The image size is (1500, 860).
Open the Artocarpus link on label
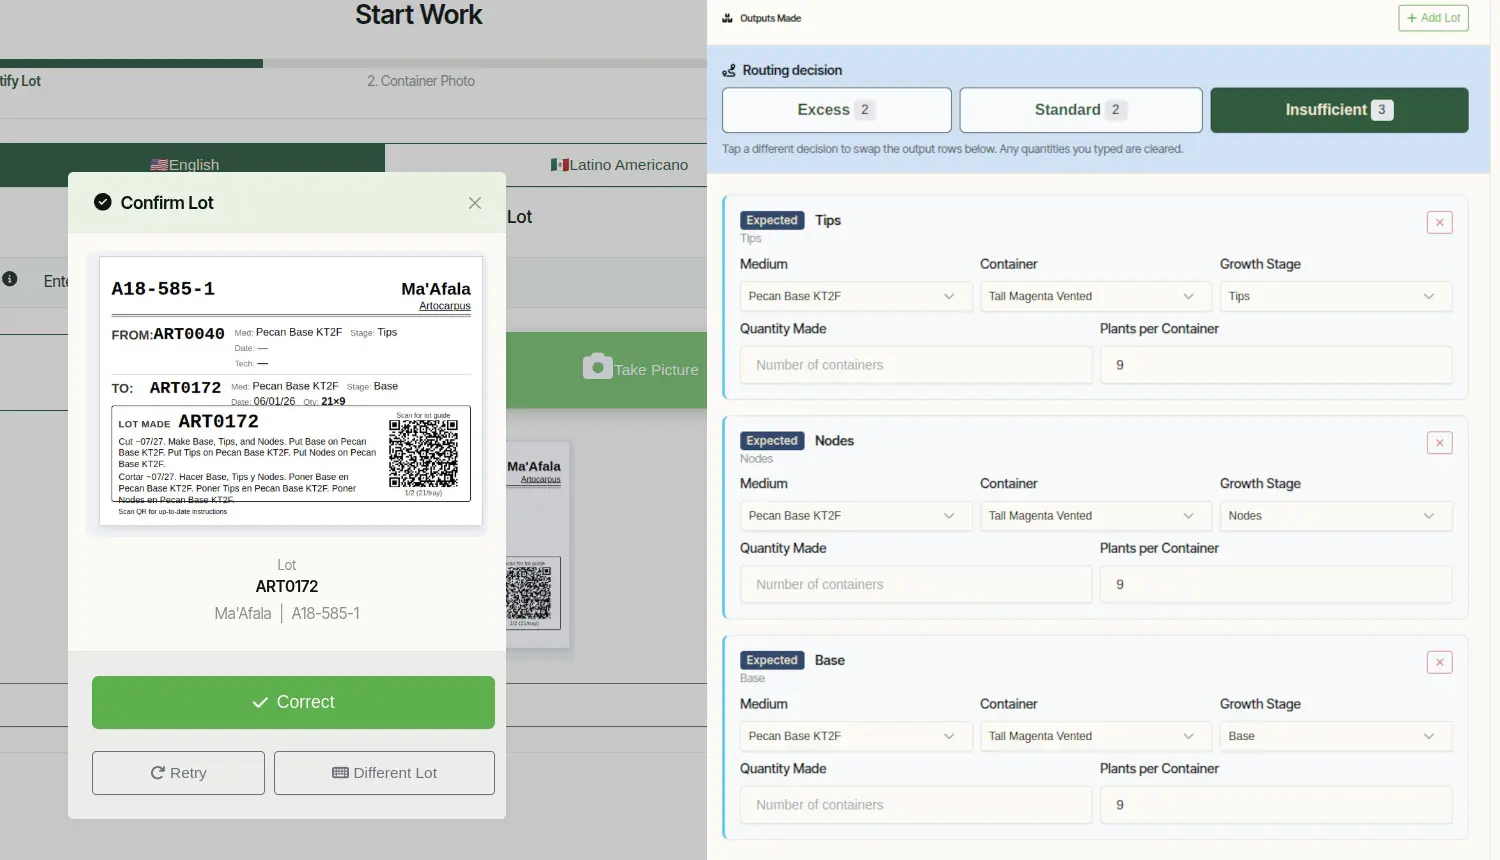pos(445,306)
